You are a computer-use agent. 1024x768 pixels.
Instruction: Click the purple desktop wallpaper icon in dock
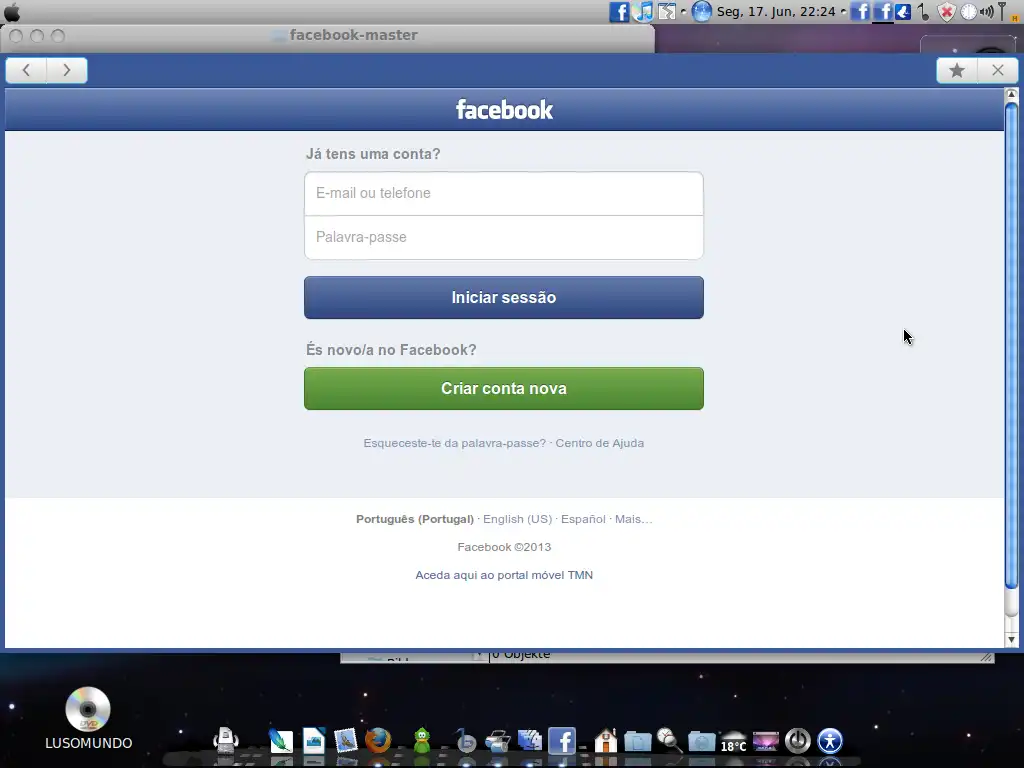pos(765,741)
